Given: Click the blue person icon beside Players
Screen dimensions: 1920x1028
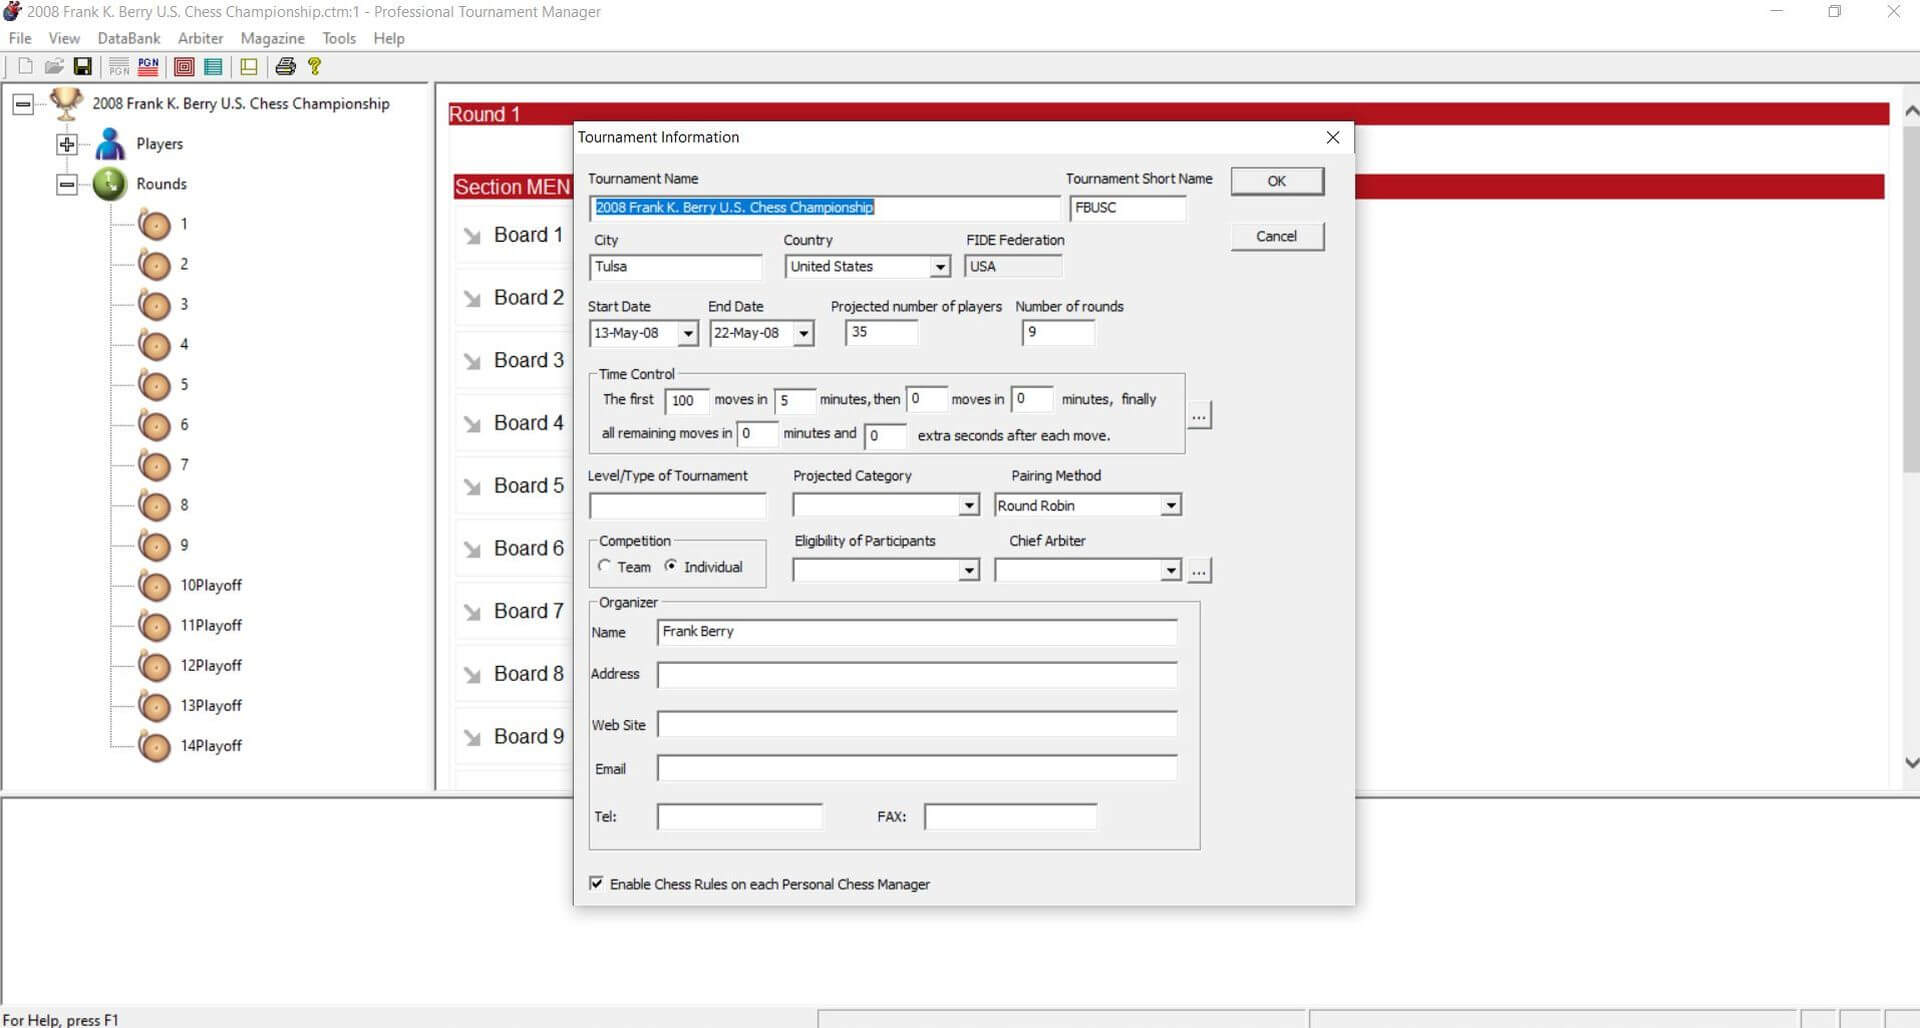Looking at the screenshot, I should pos(110,144).
